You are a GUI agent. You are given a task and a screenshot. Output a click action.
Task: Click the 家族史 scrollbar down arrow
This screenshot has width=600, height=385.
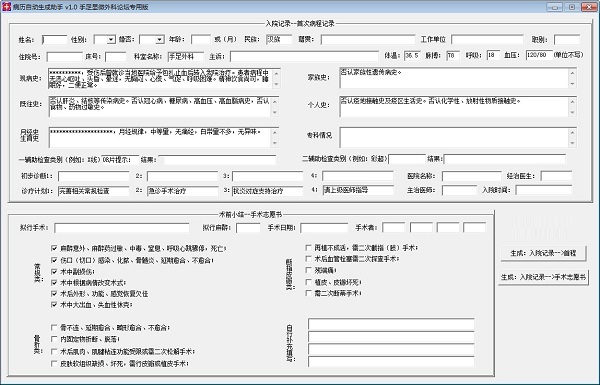[x=572, y=83]
